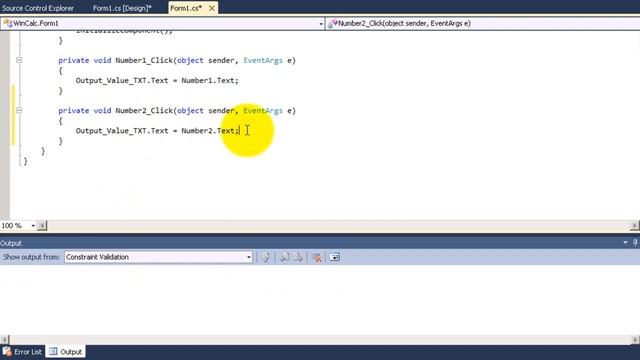Screen dimensions: 640x360
Task: Click the Error List icon in bottom tab
Action: tap(7, 351)
